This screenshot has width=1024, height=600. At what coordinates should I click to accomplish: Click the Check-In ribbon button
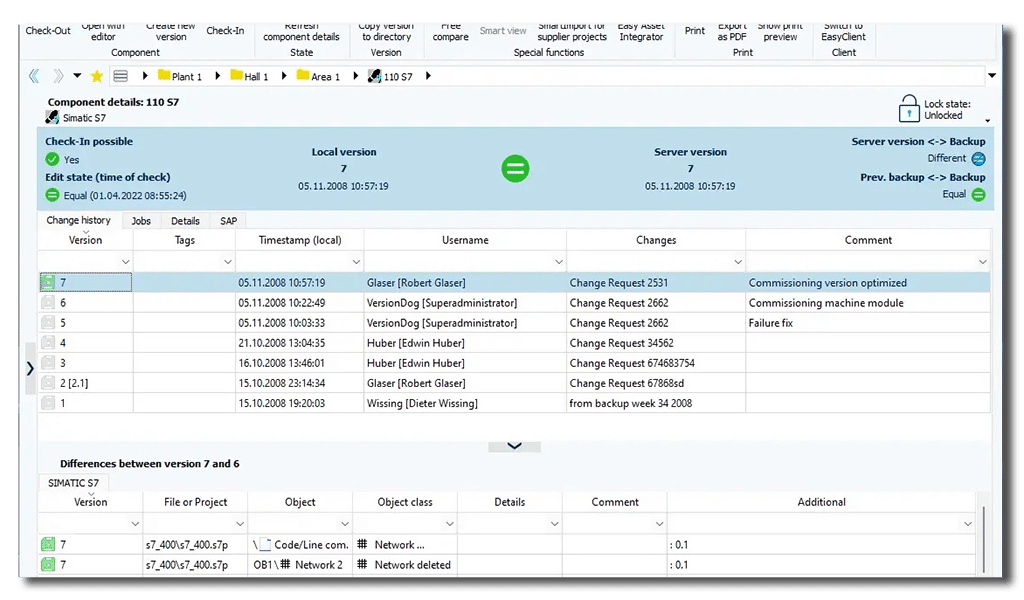click(225, 31)
